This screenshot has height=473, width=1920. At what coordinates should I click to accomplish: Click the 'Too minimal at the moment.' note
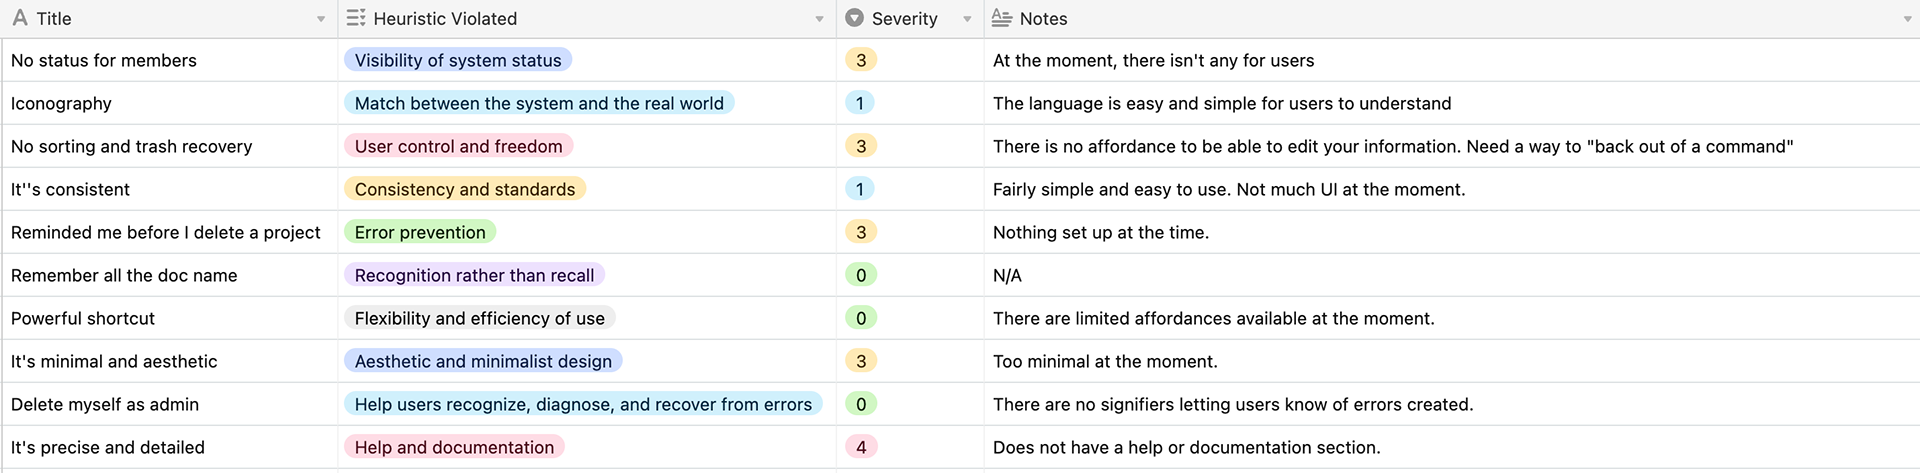tap(1105, 361)
